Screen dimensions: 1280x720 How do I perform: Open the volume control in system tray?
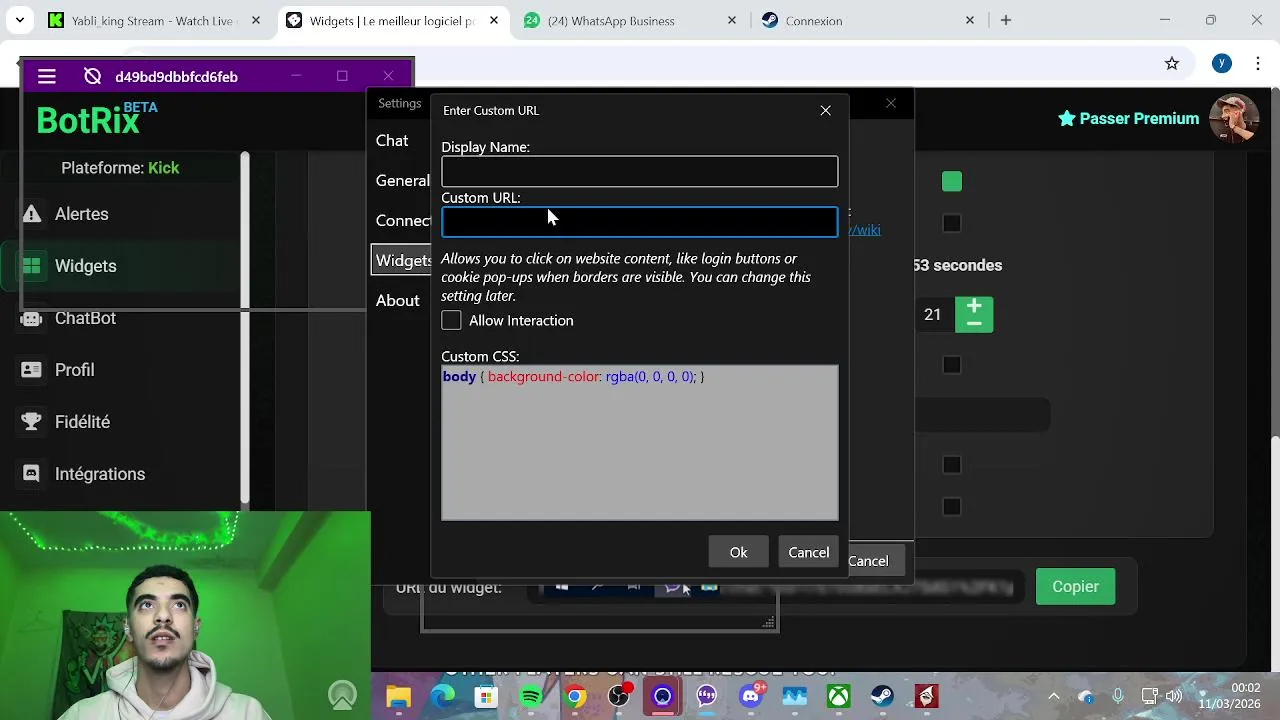pos(1173,696)
